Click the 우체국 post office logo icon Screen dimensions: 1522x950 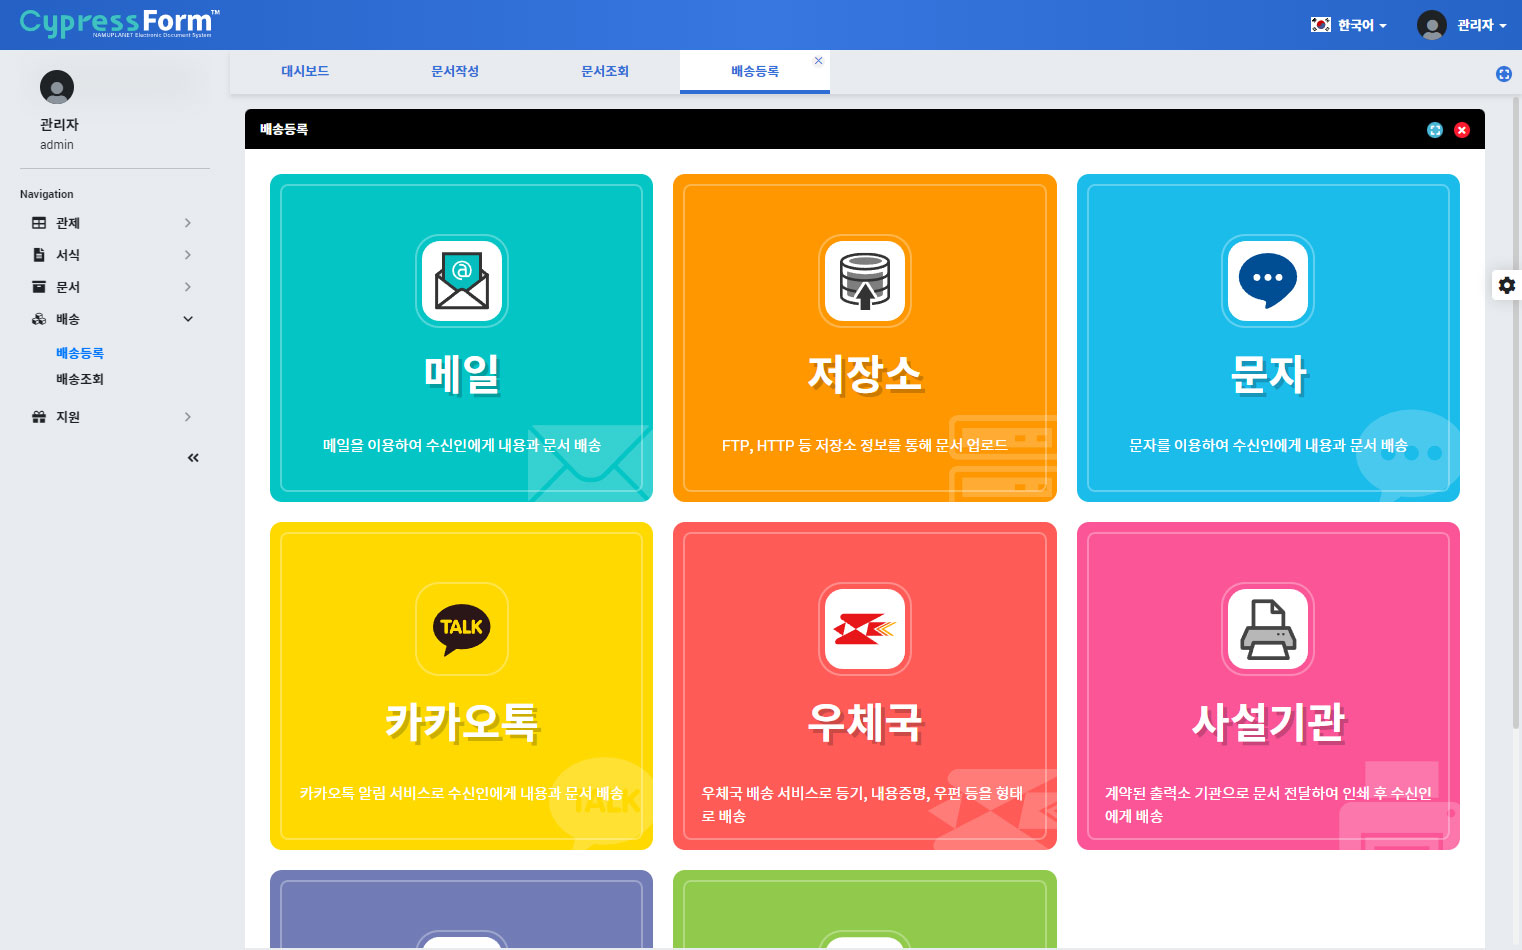(865, 629)
